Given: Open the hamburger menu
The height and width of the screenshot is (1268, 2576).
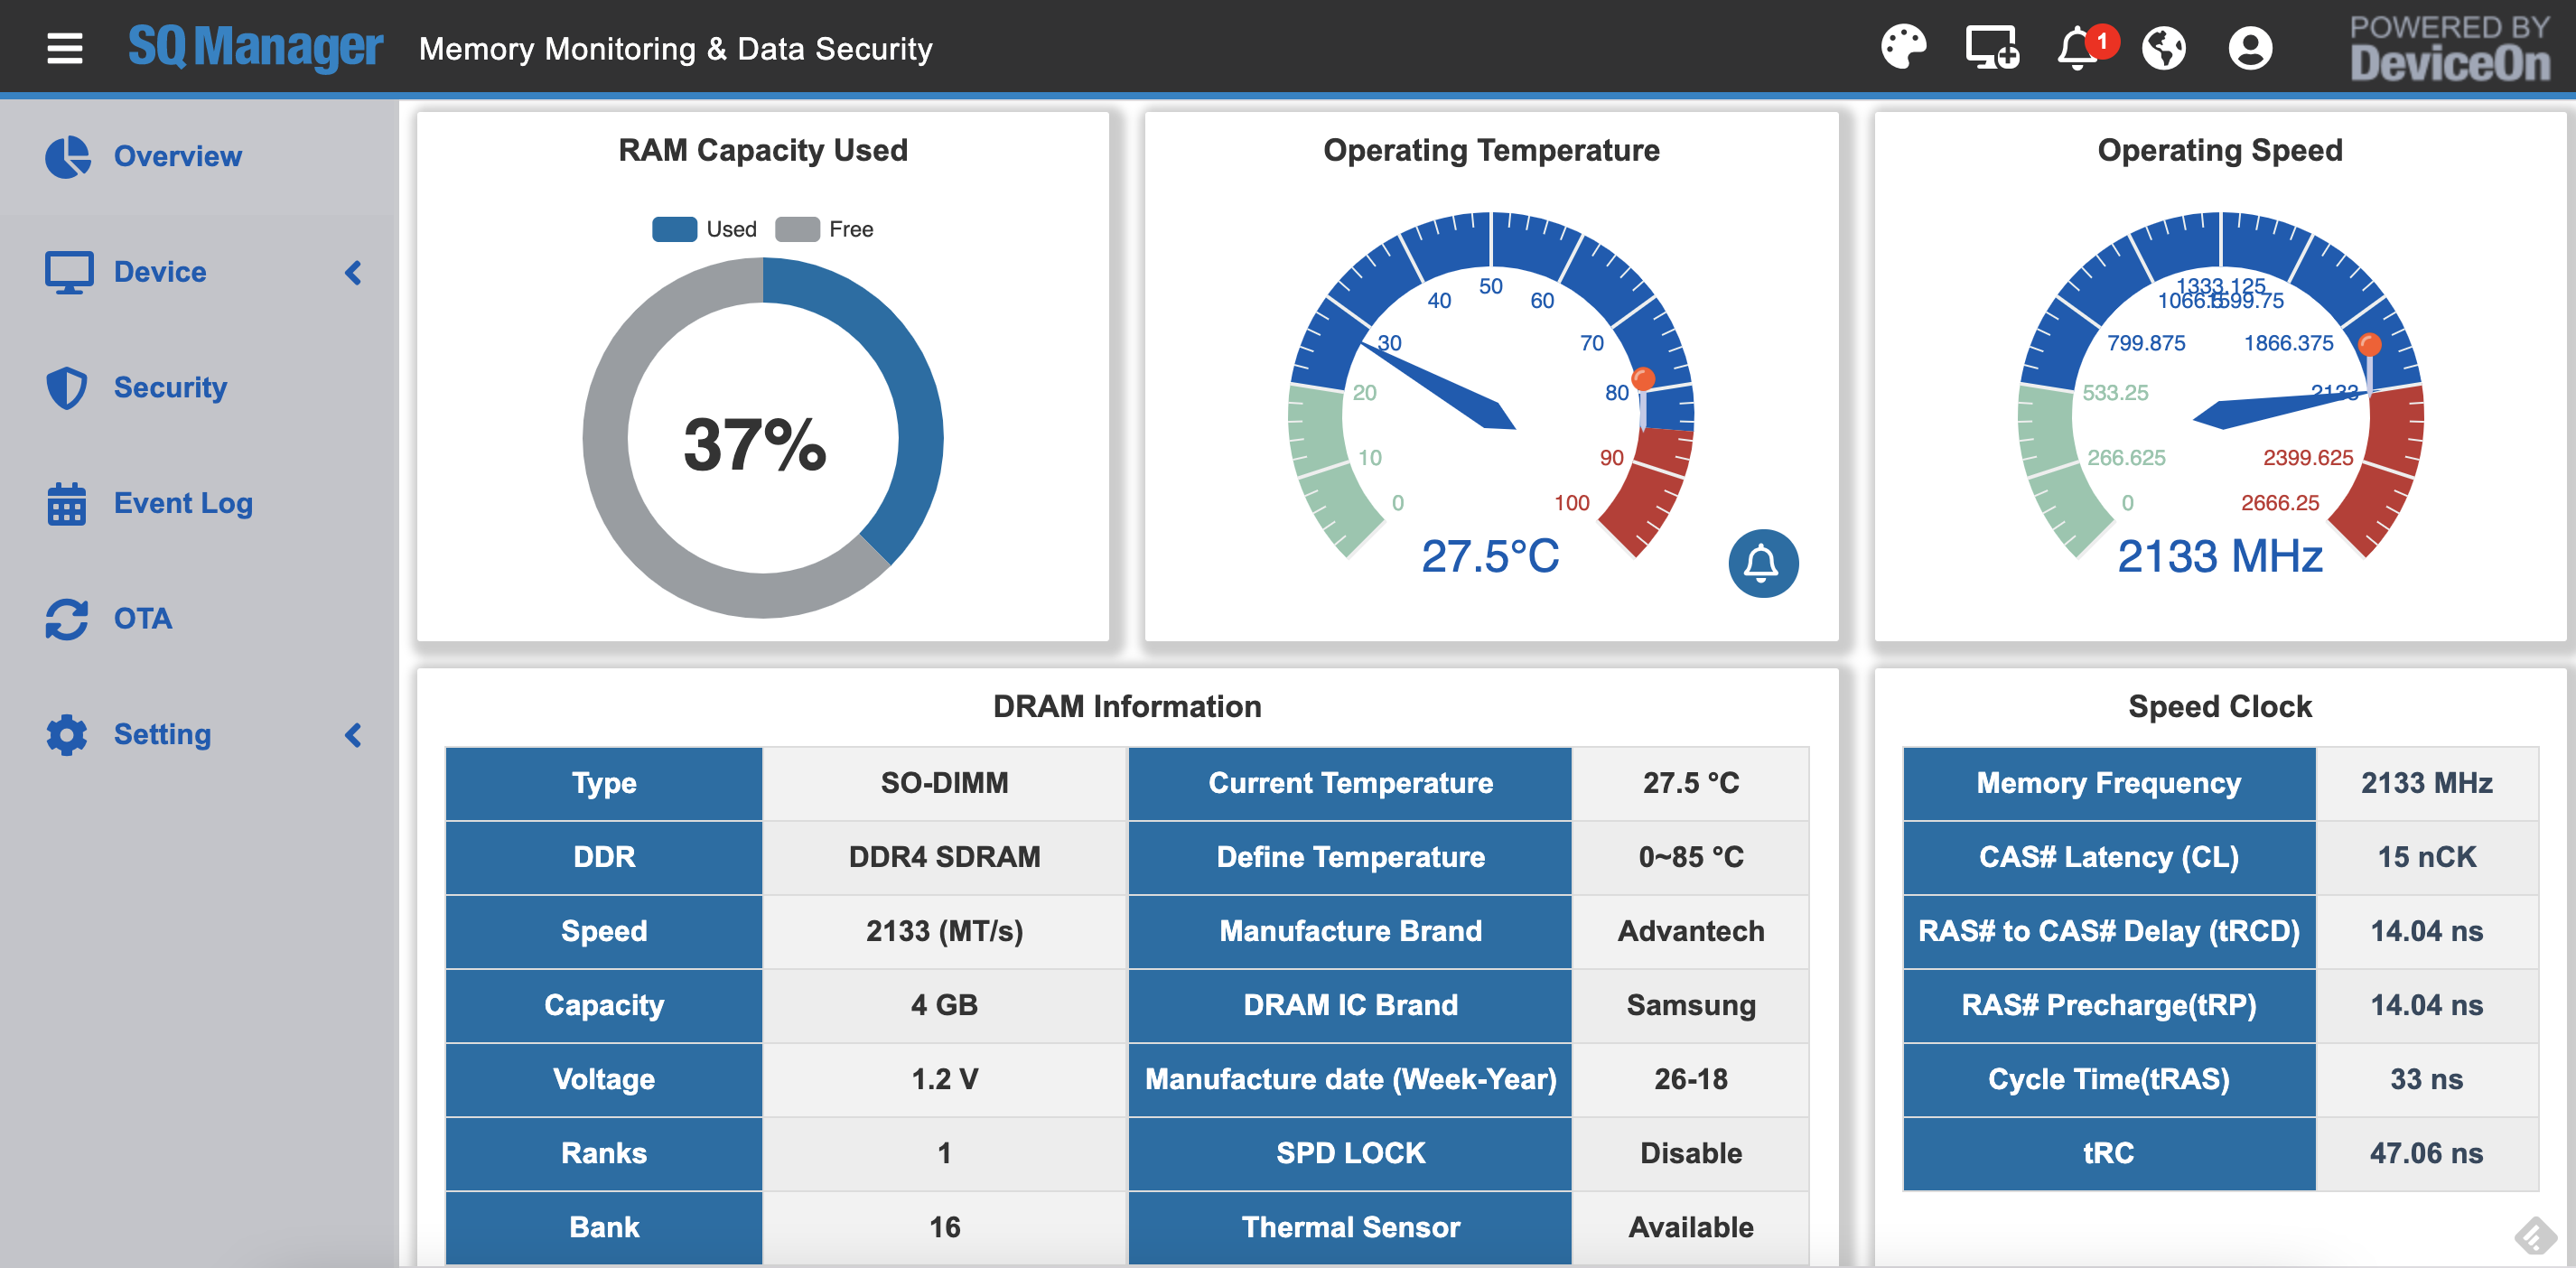Looking at the screenshot, I should 65,47.
